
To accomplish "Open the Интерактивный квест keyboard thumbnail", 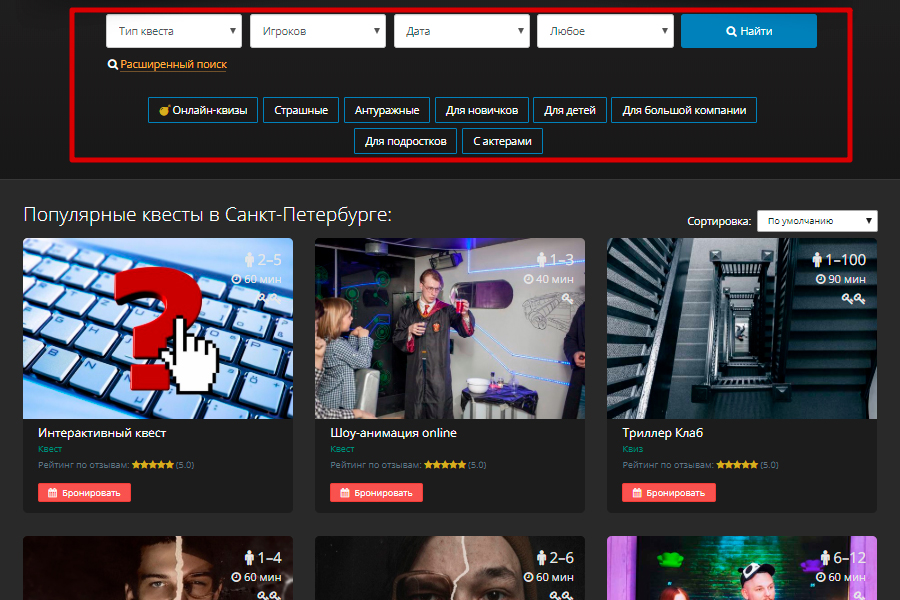I will point(158,328).
